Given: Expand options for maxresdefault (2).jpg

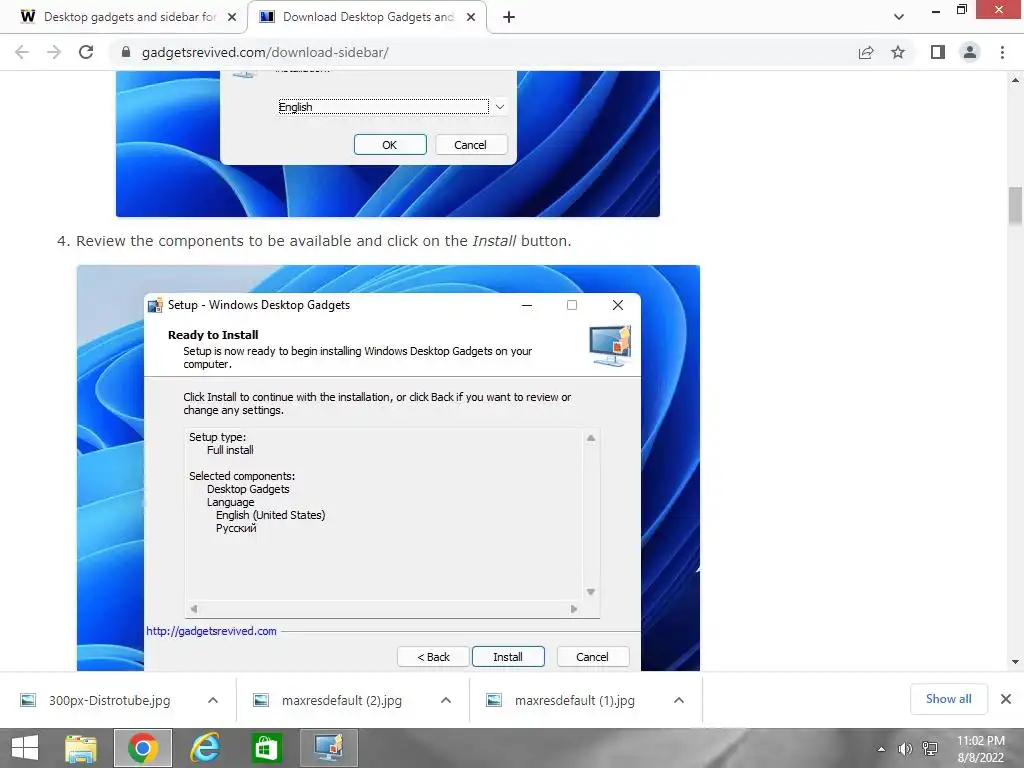Looking at the screenshot, I should coord(446,700).
